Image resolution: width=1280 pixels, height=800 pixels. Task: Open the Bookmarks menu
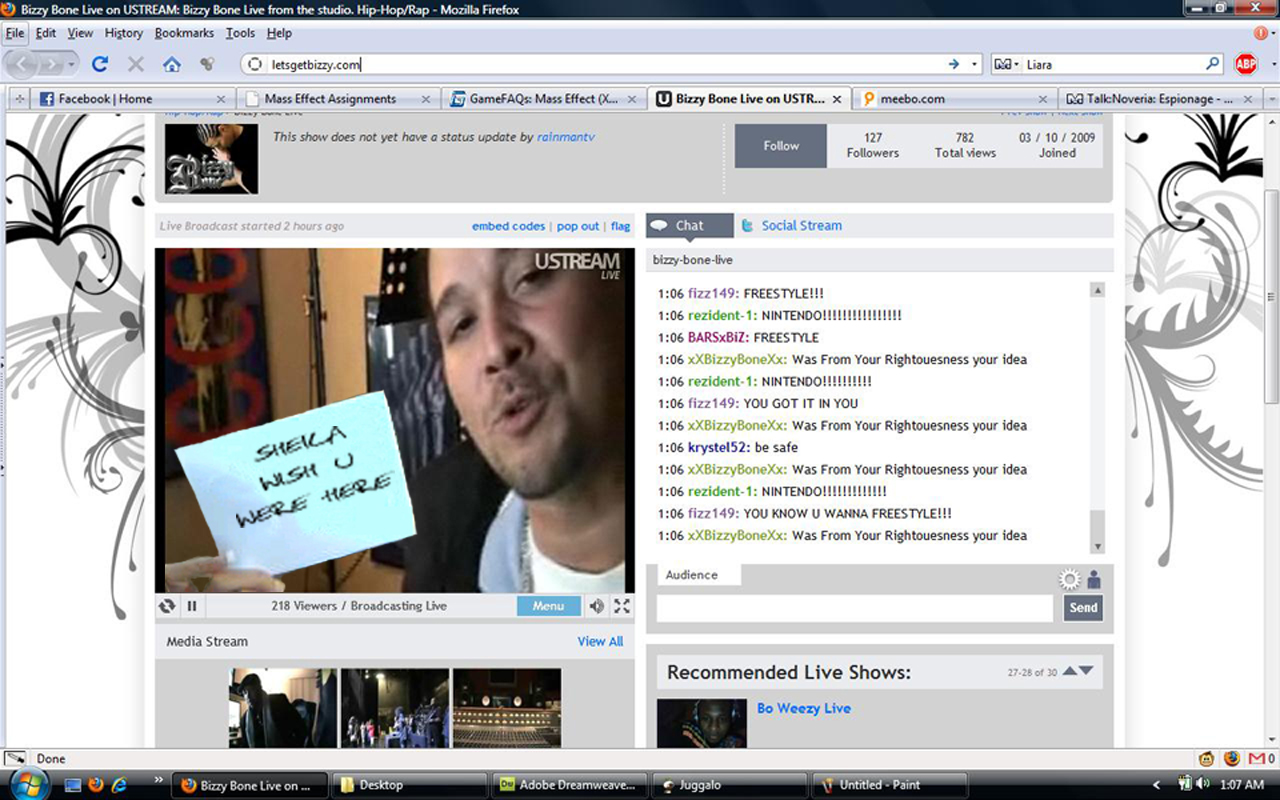184,33
